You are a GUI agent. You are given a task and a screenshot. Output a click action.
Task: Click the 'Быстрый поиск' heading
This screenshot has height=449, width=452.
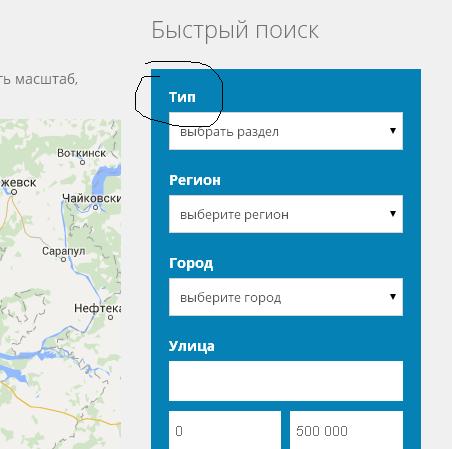[x=235, y=30]
